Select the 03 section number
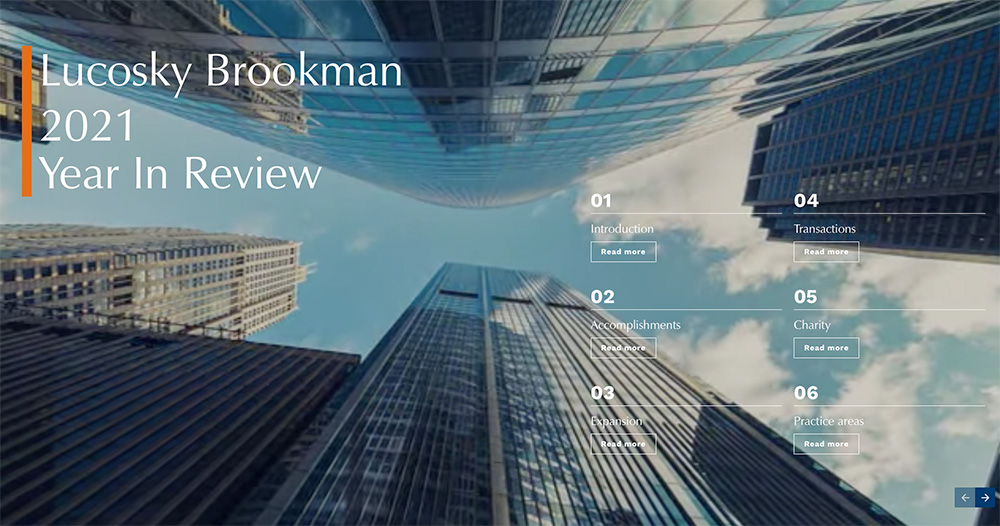This screenshot has width=1000, height=526. (x=603, y=393)
